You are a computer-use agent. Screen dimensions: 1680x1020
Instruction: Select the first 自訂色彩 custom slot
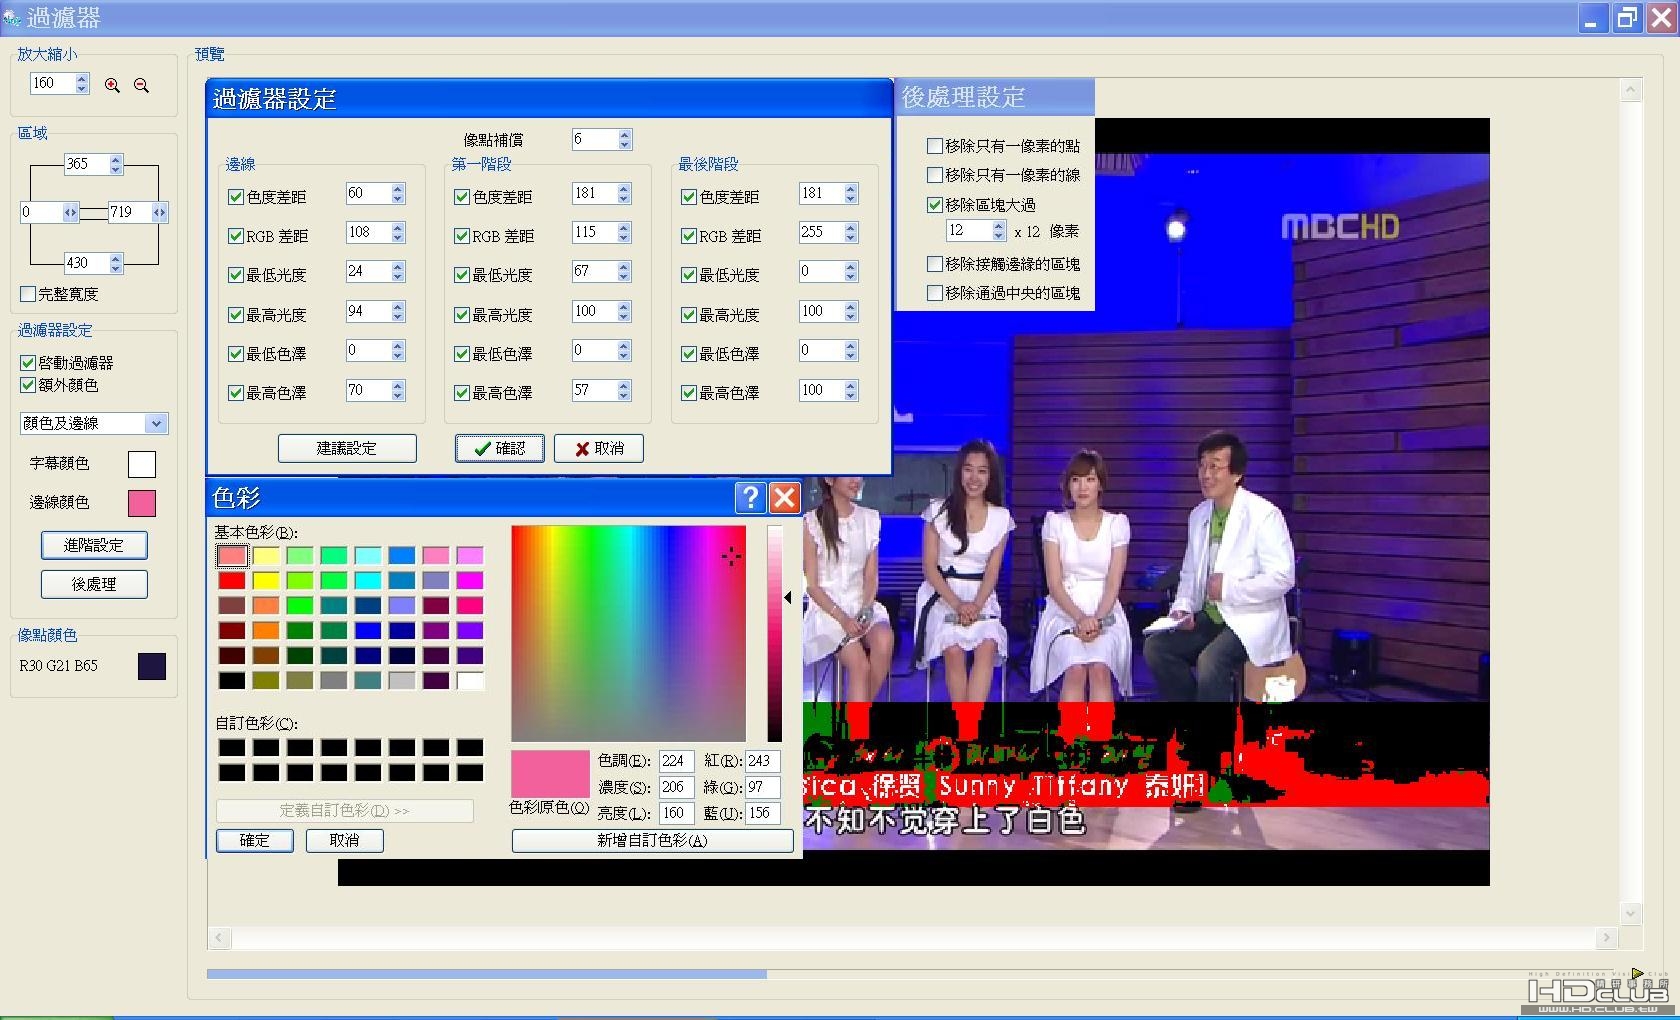[x=232, y=748]
